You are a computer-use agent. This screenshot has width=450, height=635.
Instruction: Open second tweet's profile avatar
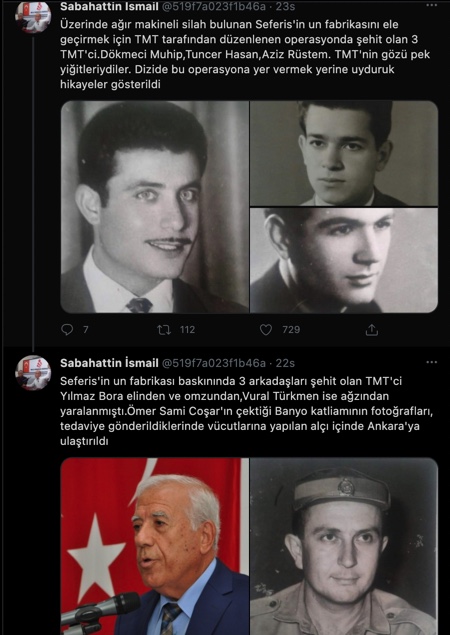coord(33,373)
